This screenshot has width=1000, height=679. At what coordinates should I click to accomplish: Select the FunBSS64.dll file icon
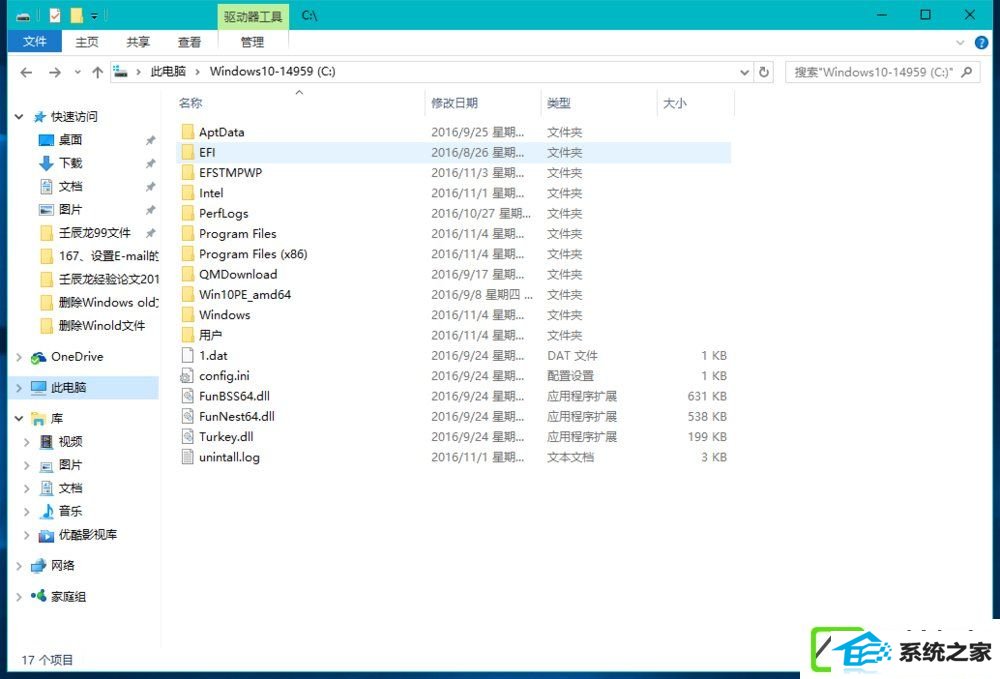point(188,397)
